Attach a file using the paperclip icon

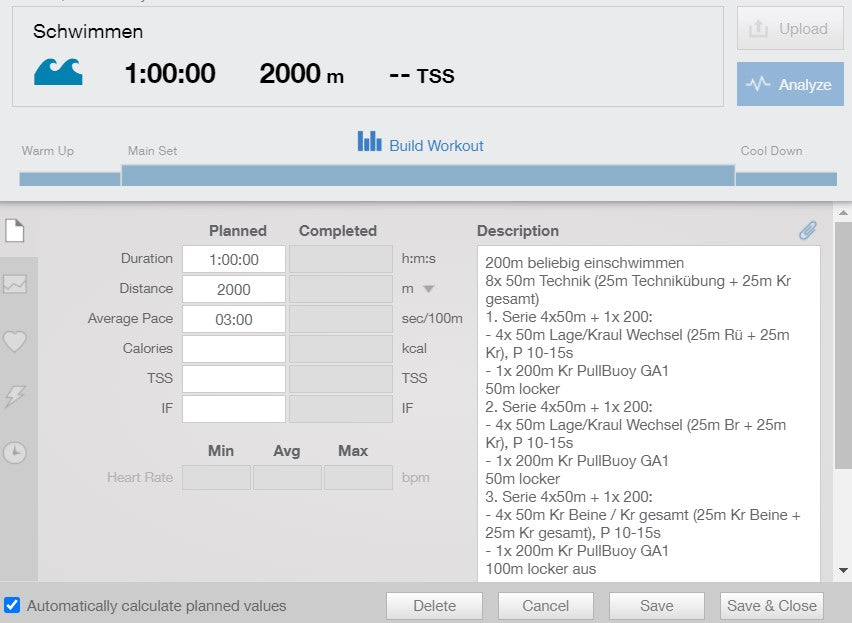(808, 229)
